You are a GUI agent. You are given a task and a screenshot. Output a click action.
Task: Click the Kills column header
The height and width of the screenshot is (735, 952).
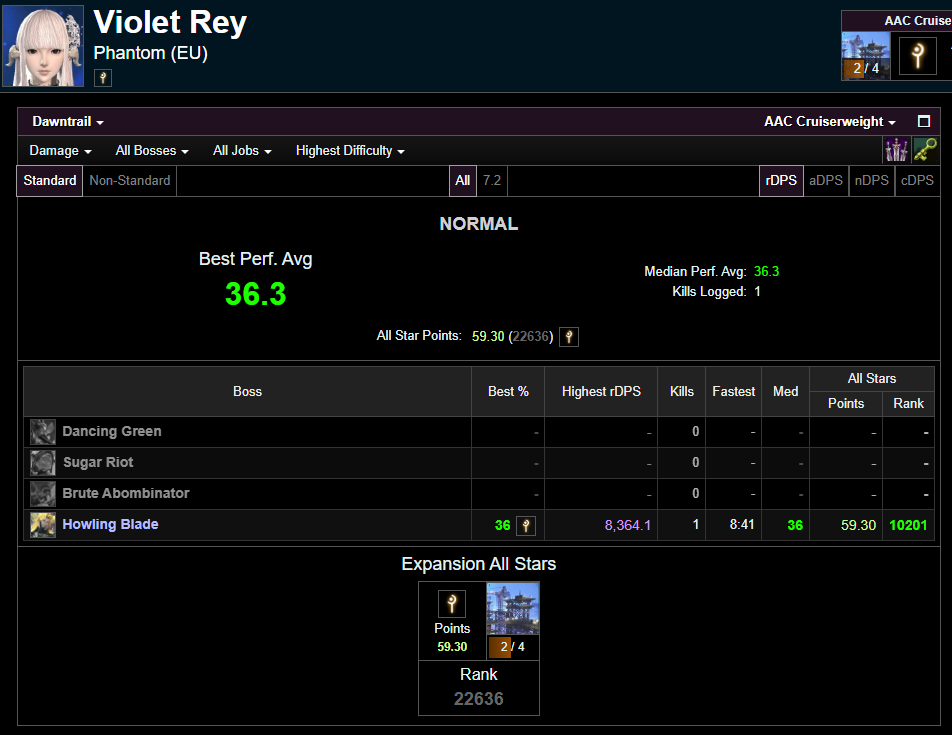681,391
